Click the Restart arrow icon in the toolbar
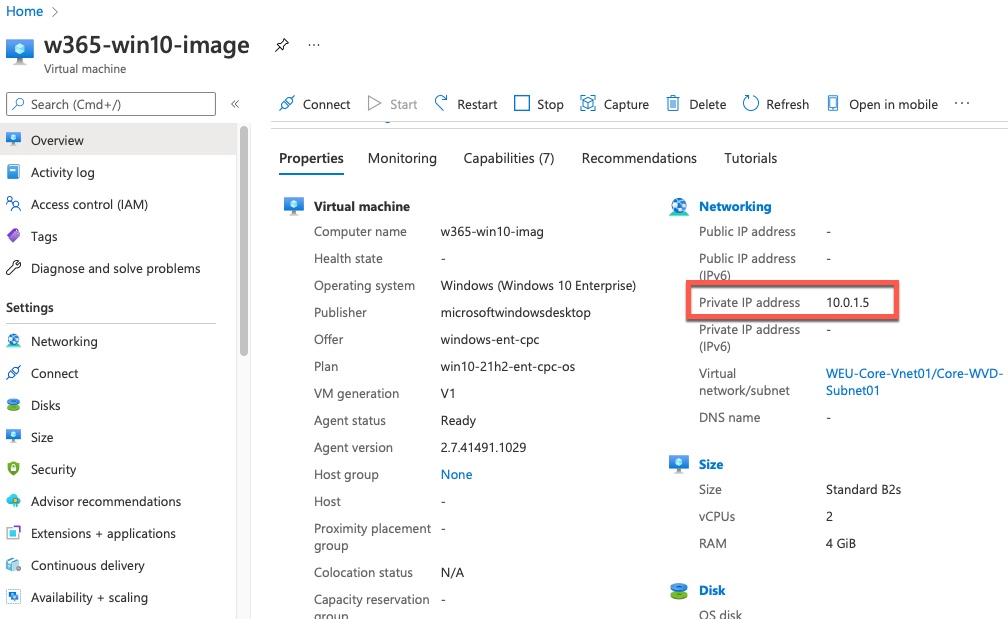1008x619 pixels. 441,103
